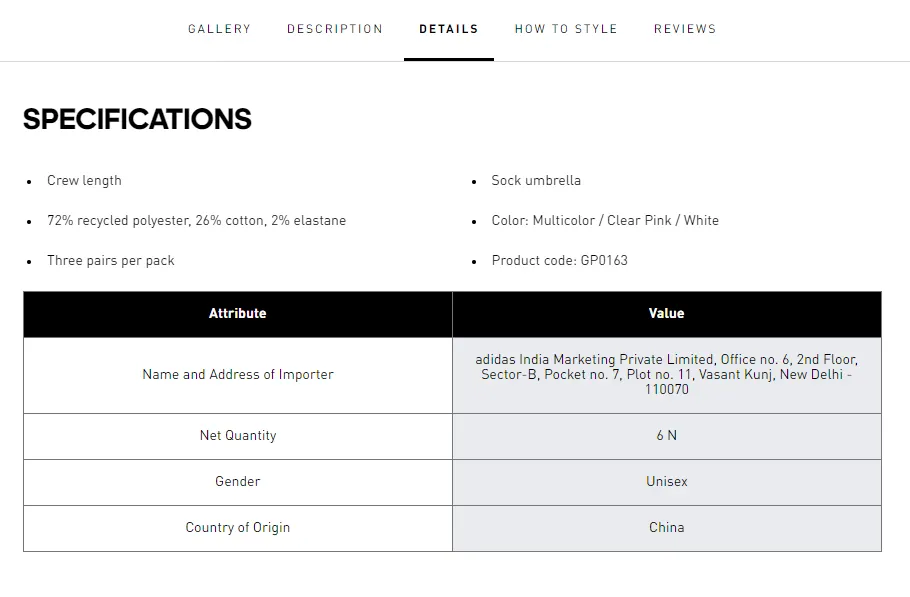Switch to the Description tab

point(335,29)
